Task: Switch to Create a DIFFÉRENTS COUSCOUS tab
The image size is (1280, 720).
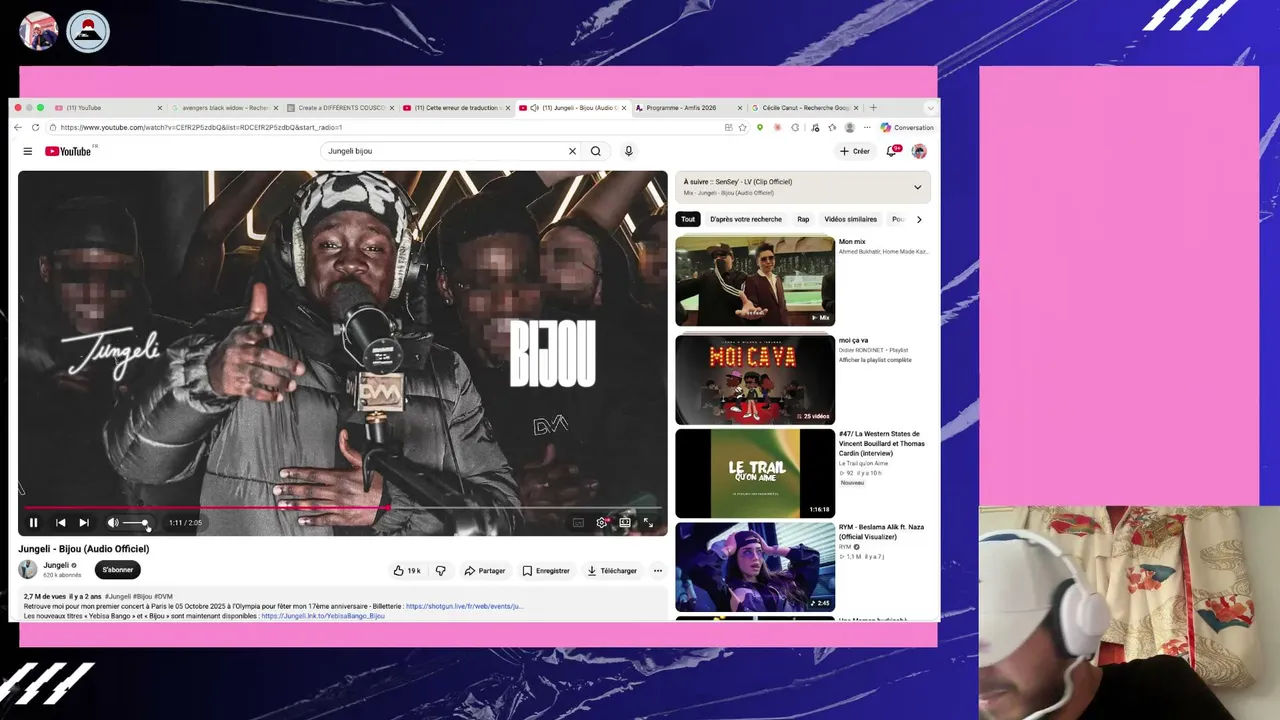Action: (341, 107)
